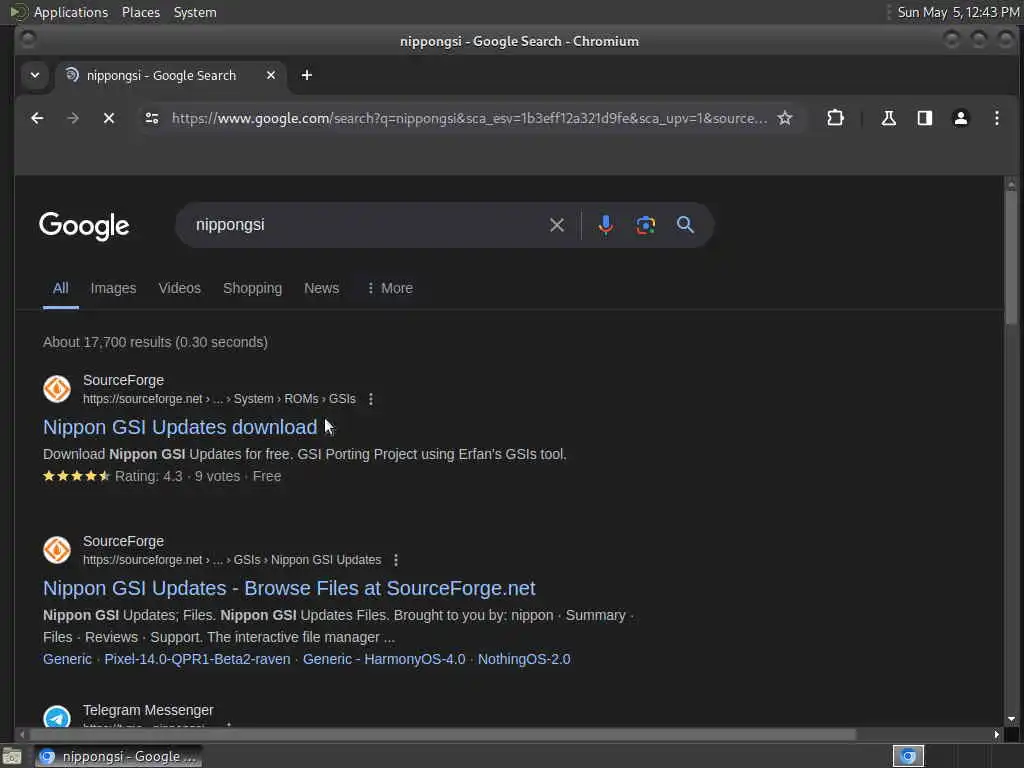Switch to Images results
The width and height of the screenshot is (1024, 768).
click(x=113, y=288)
